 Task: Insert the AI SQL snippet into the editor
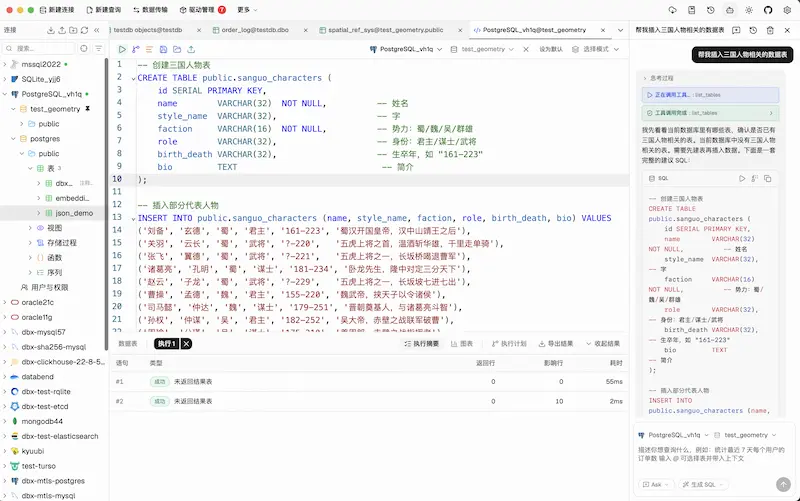click(755, 179)
